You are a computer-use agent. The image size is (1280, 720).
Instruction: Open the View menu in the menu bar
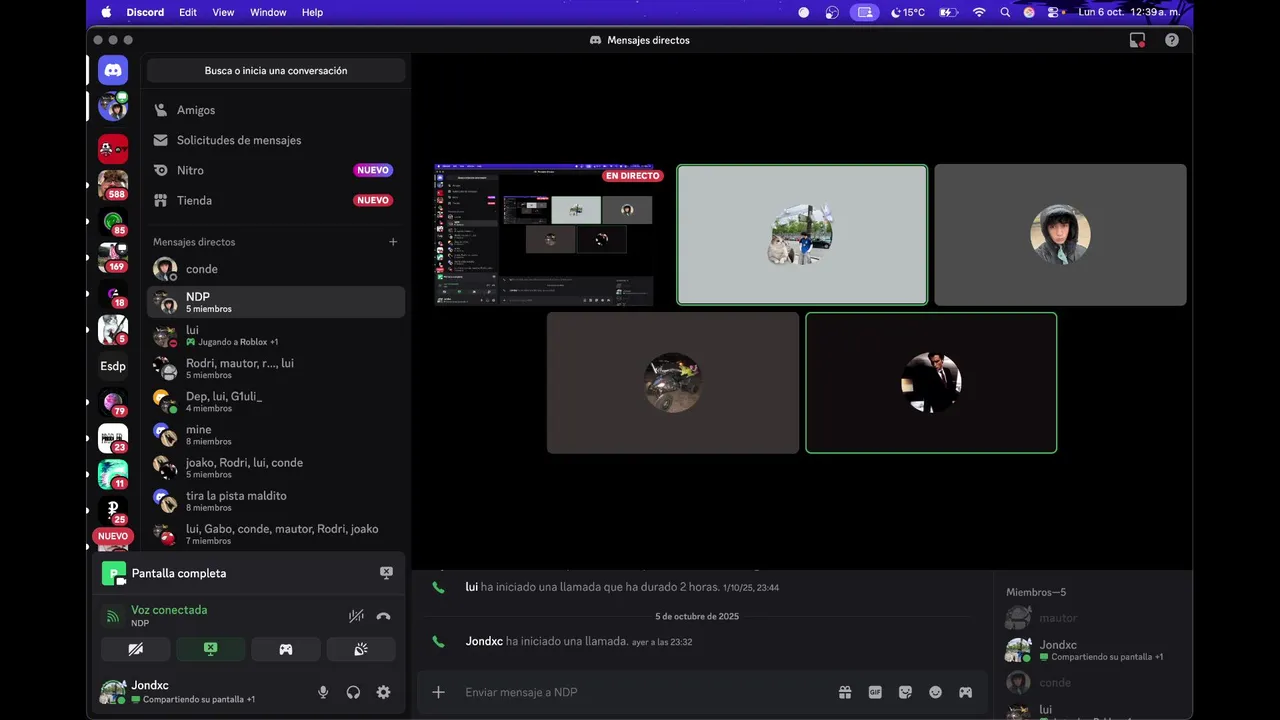(223, 12)
